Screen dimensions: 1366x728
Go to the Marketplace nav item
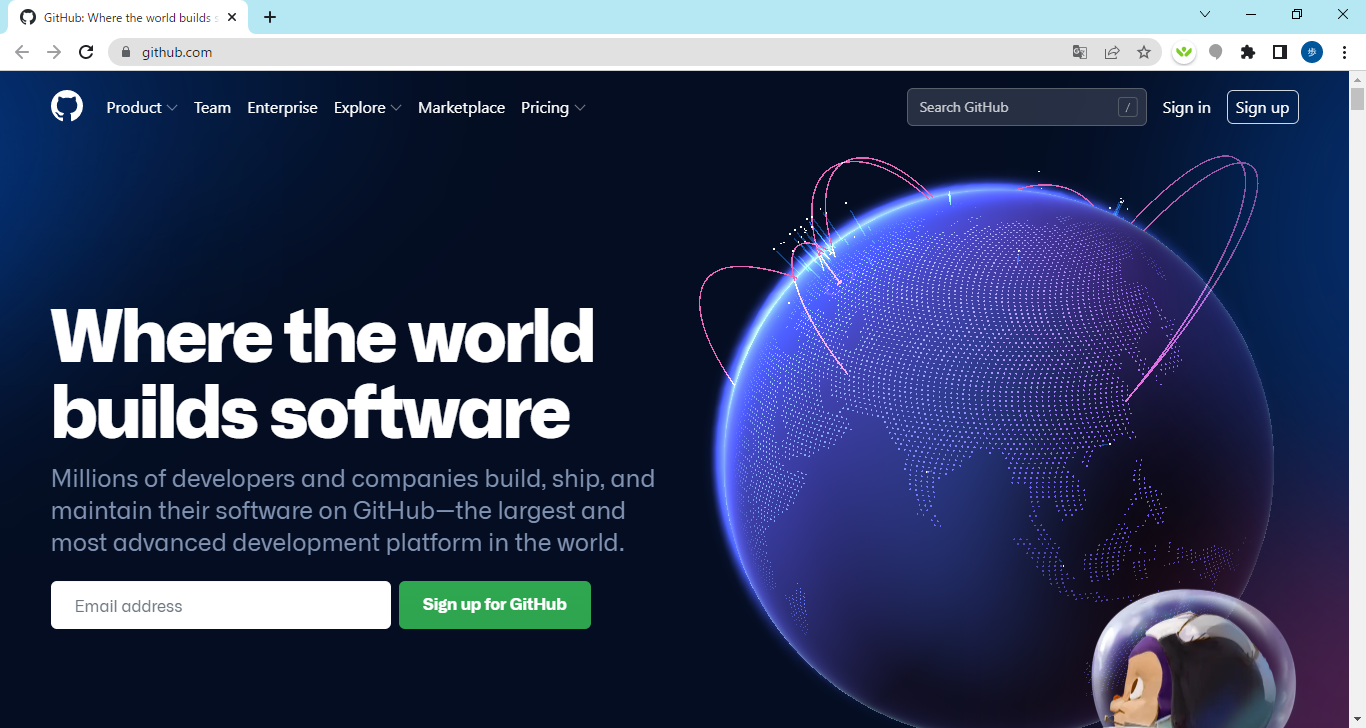point(461,108)
